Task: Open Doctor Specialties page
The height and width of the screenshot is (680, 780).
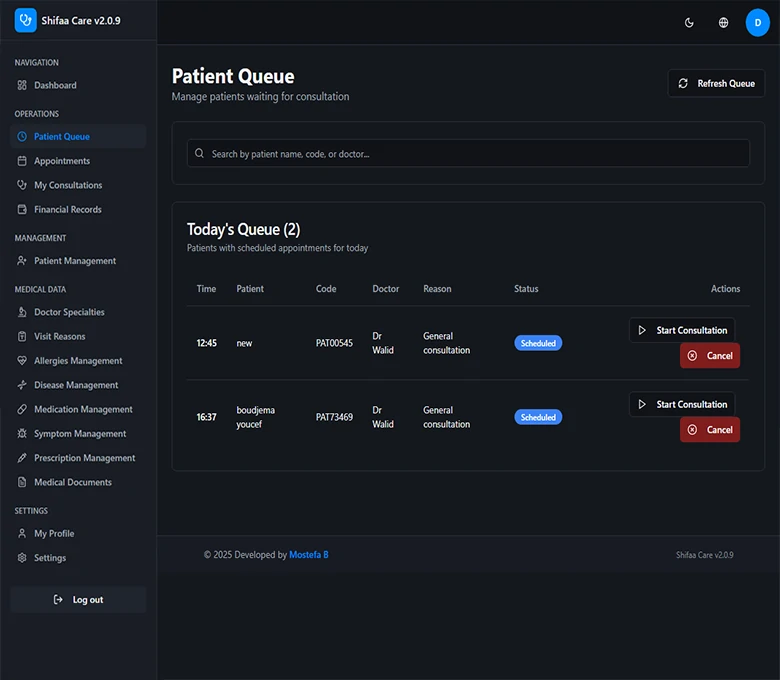Action: point(78,312)
